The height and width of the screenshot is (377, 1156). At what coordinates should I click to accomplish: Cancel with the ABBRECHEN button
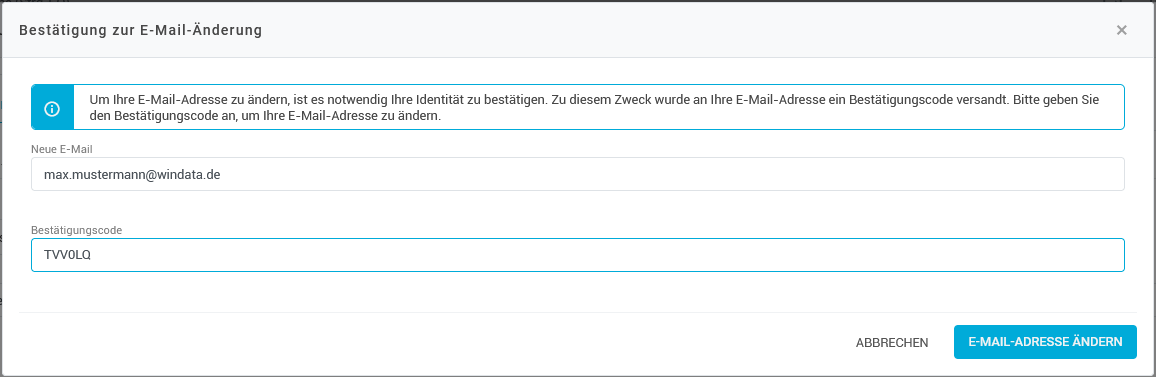892,342
